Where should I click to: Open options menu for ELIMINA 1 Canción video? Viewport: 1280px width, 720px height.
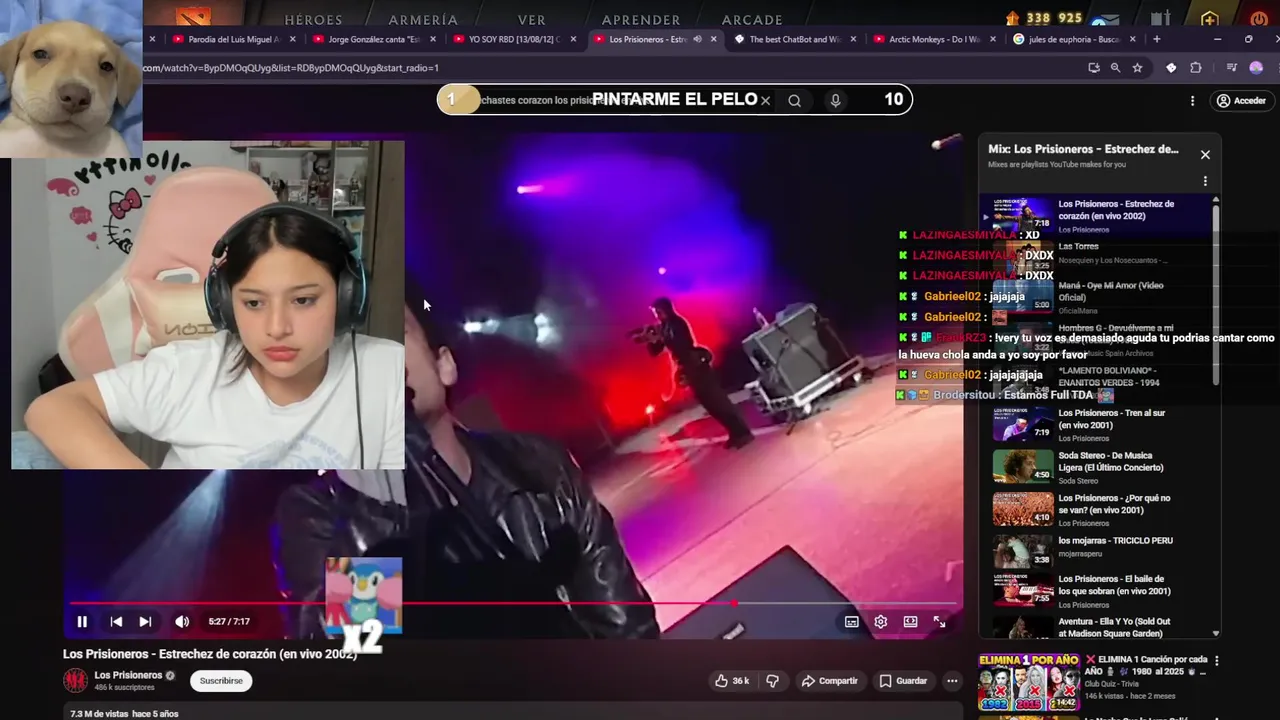pos(1217,661)
